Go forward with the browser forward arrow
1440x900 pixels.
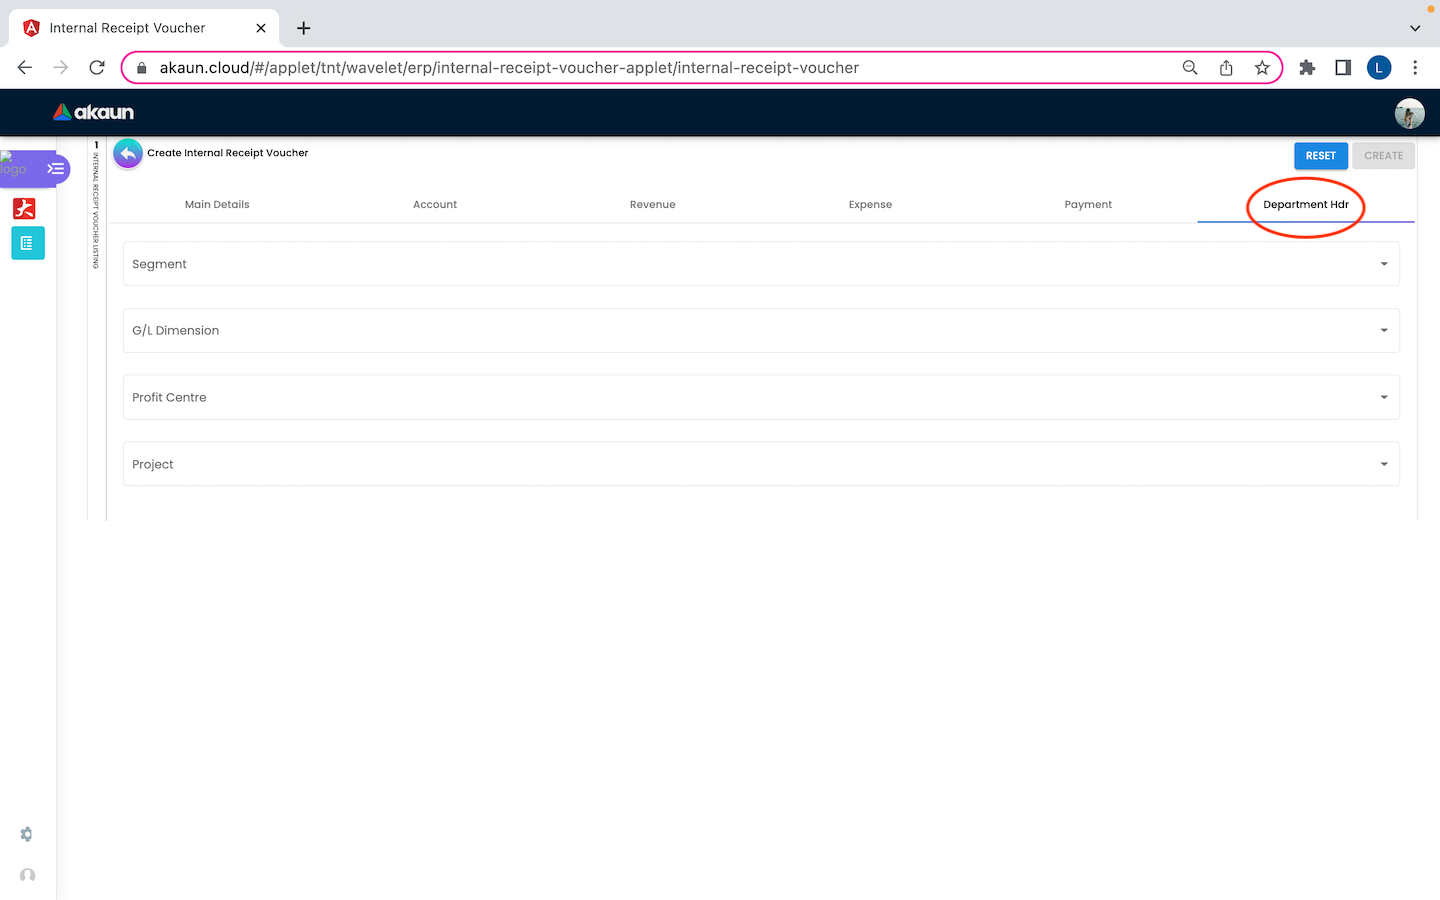[61, 68]
